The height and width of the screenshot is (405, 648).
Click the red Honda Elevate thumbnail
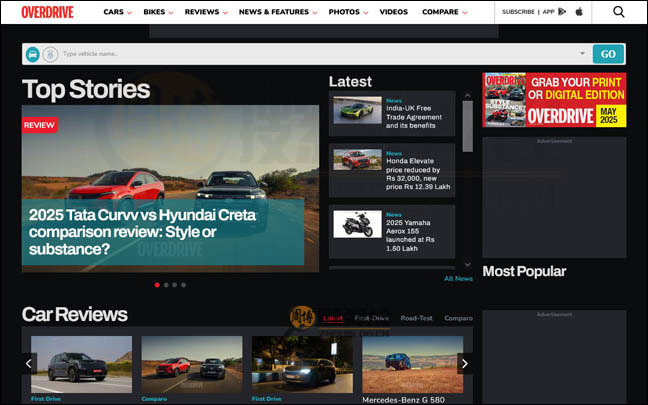point(357,160)
